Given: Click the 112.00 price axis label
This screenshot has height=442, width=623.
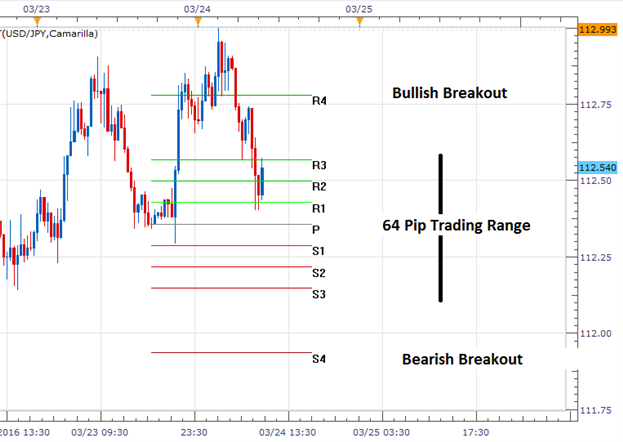Looking at the screenshot, I should point(596,333).
